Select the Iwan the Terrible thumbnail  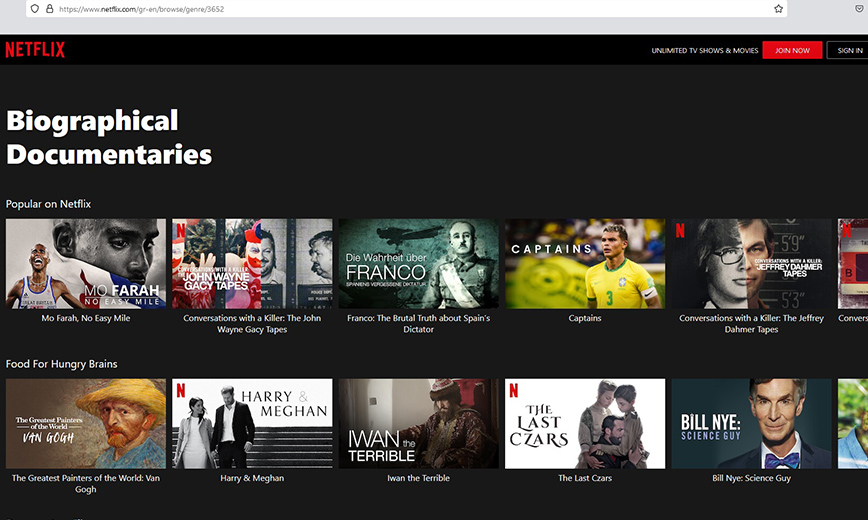tap(418, 423)
